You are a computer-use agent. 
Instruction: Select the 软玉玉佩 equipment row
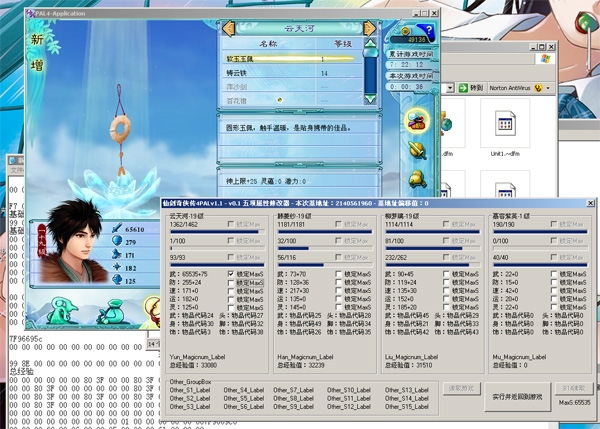[x=292, y=59]
